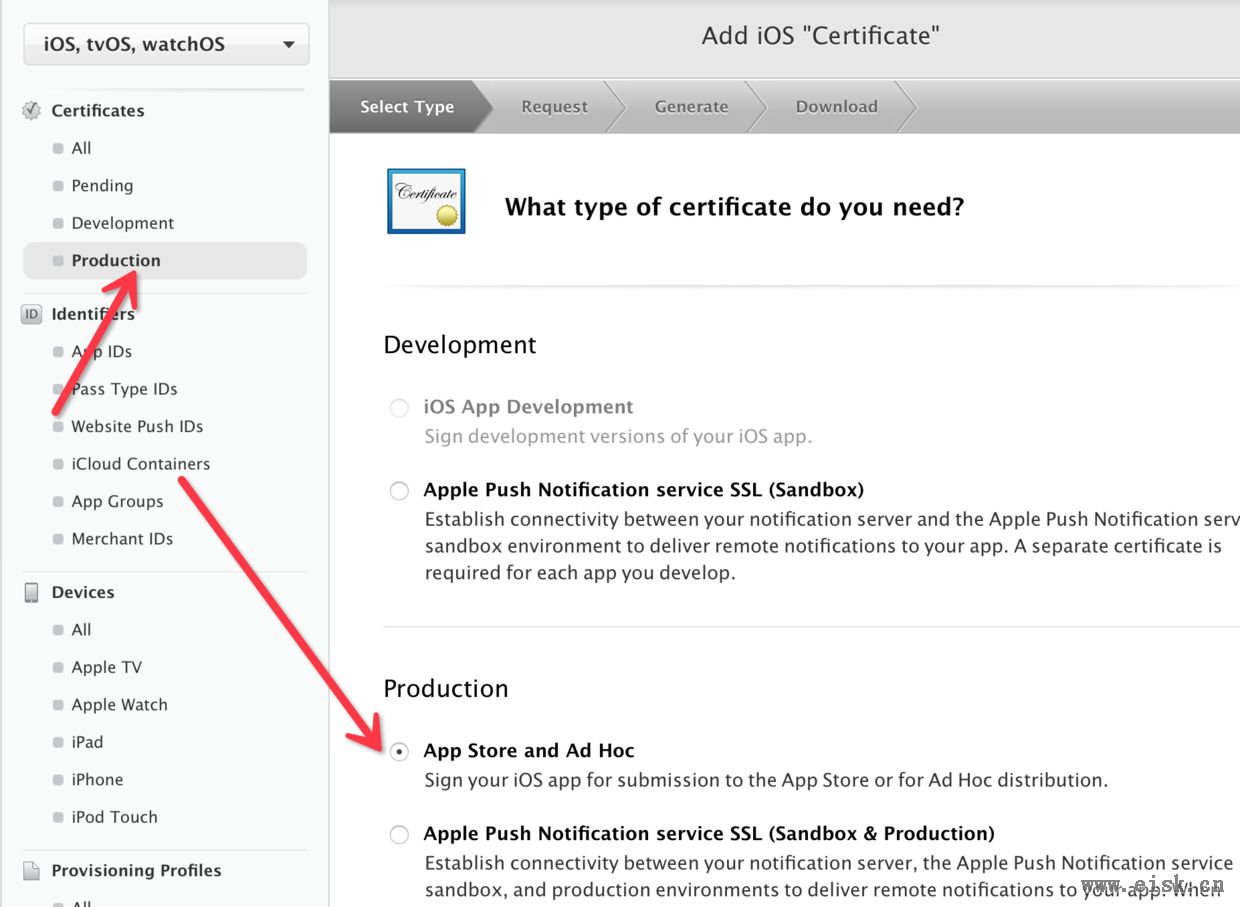This screenshot has height=907, width=1240.
Task: Click the Provisioning Profiles document icon
Action: click(32, 870)
